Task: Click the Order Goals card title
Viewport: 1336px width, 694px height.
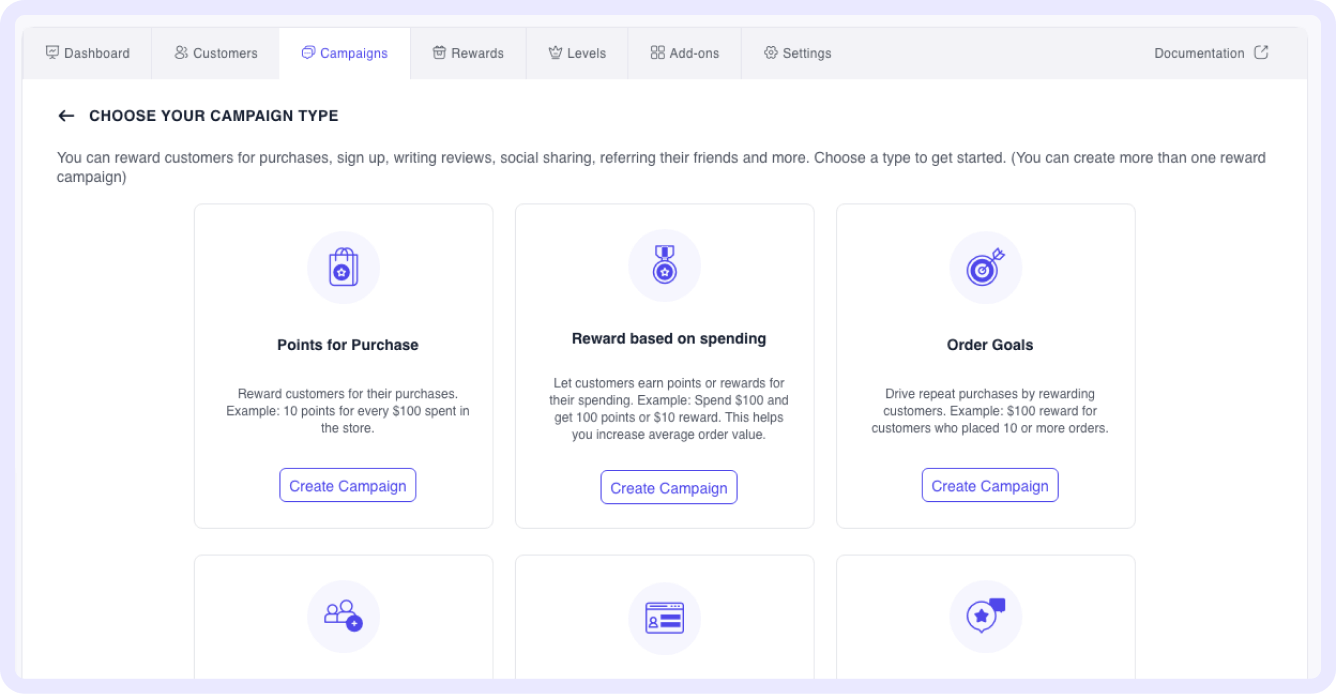Action: click(x=990, y=345)
